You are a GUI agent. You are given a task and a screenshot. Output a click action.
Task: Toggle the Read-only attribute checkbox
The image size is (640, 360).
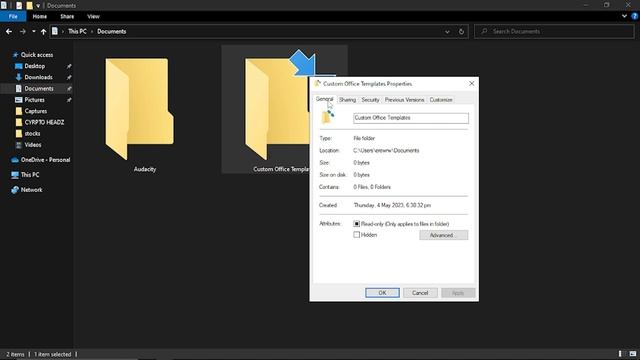[356, 224]
